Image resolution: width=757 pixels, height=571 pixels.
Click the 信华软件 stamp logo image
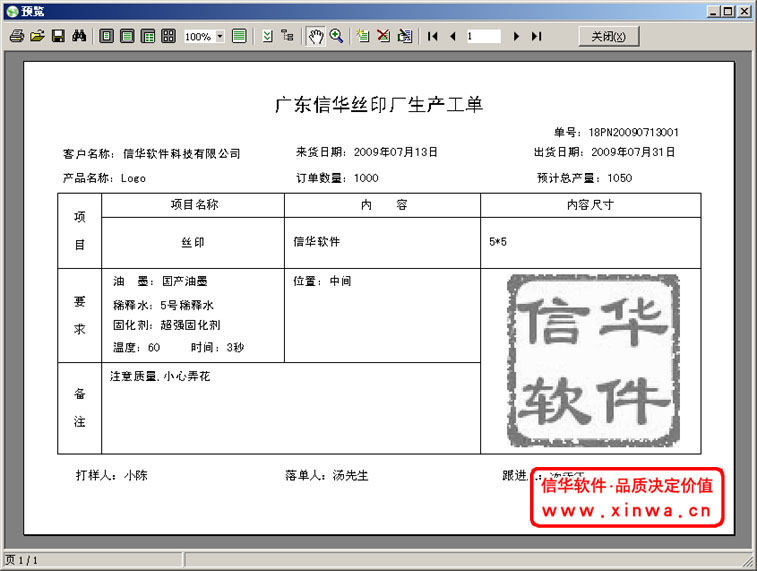(593, 361)
